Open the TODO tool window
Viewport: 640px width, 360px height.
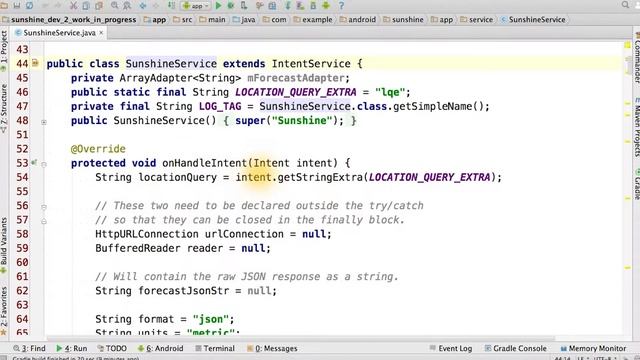pos(112,348)
